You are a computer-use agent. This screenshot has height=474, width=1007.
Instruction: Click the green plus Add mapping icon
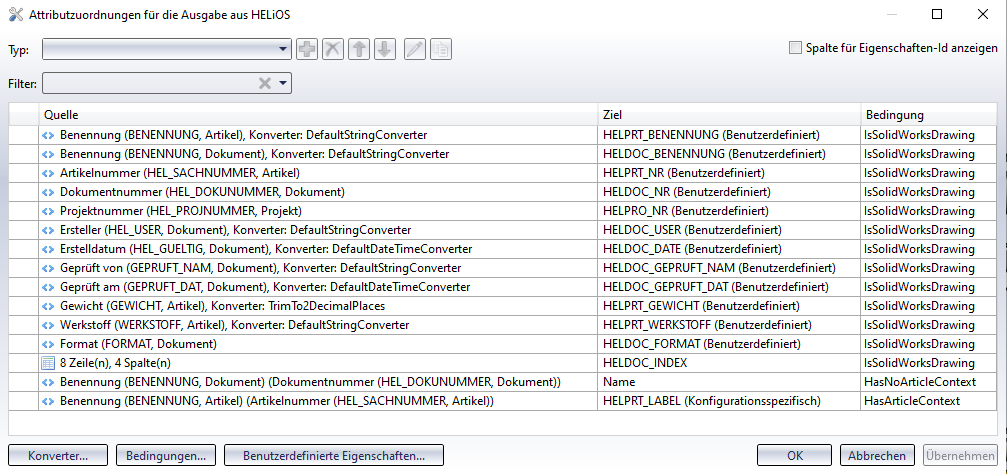pos(308,49)
